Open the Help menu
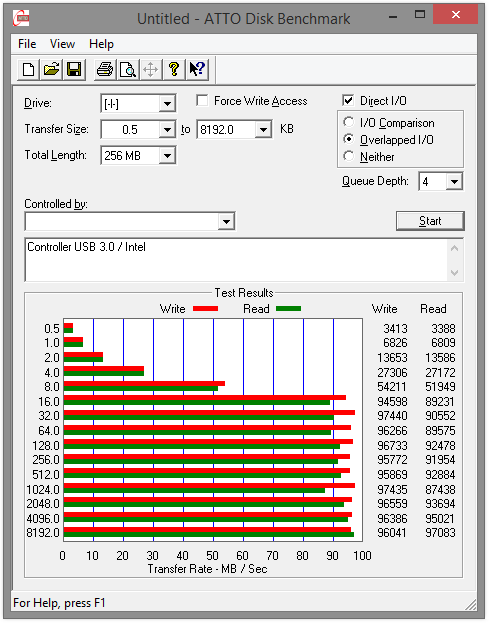The width and height of the screenshot is (490, 623). pos(101,44)
